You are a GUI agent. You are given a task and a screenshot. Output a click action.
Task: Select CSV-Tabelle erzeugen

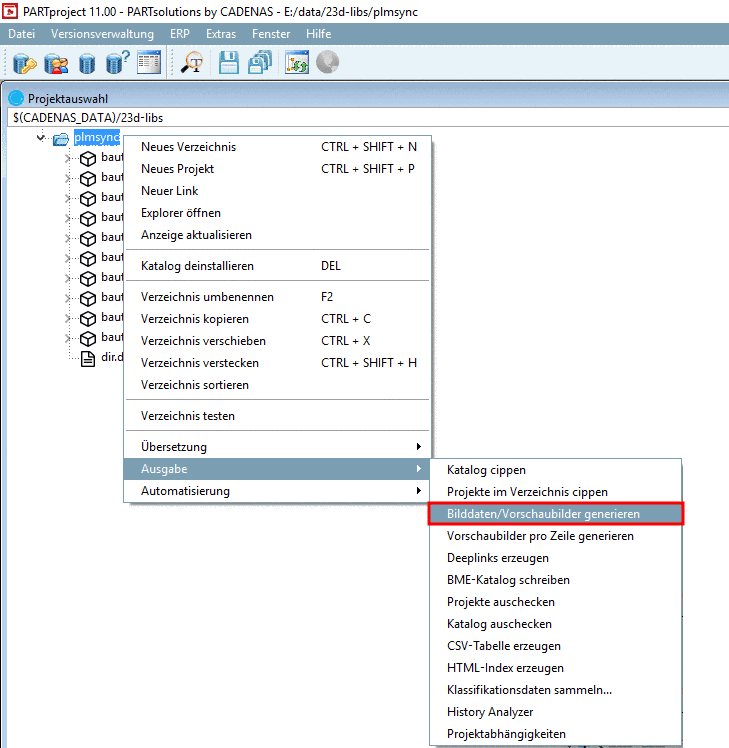pyautogui.click(x=556, y=645)
